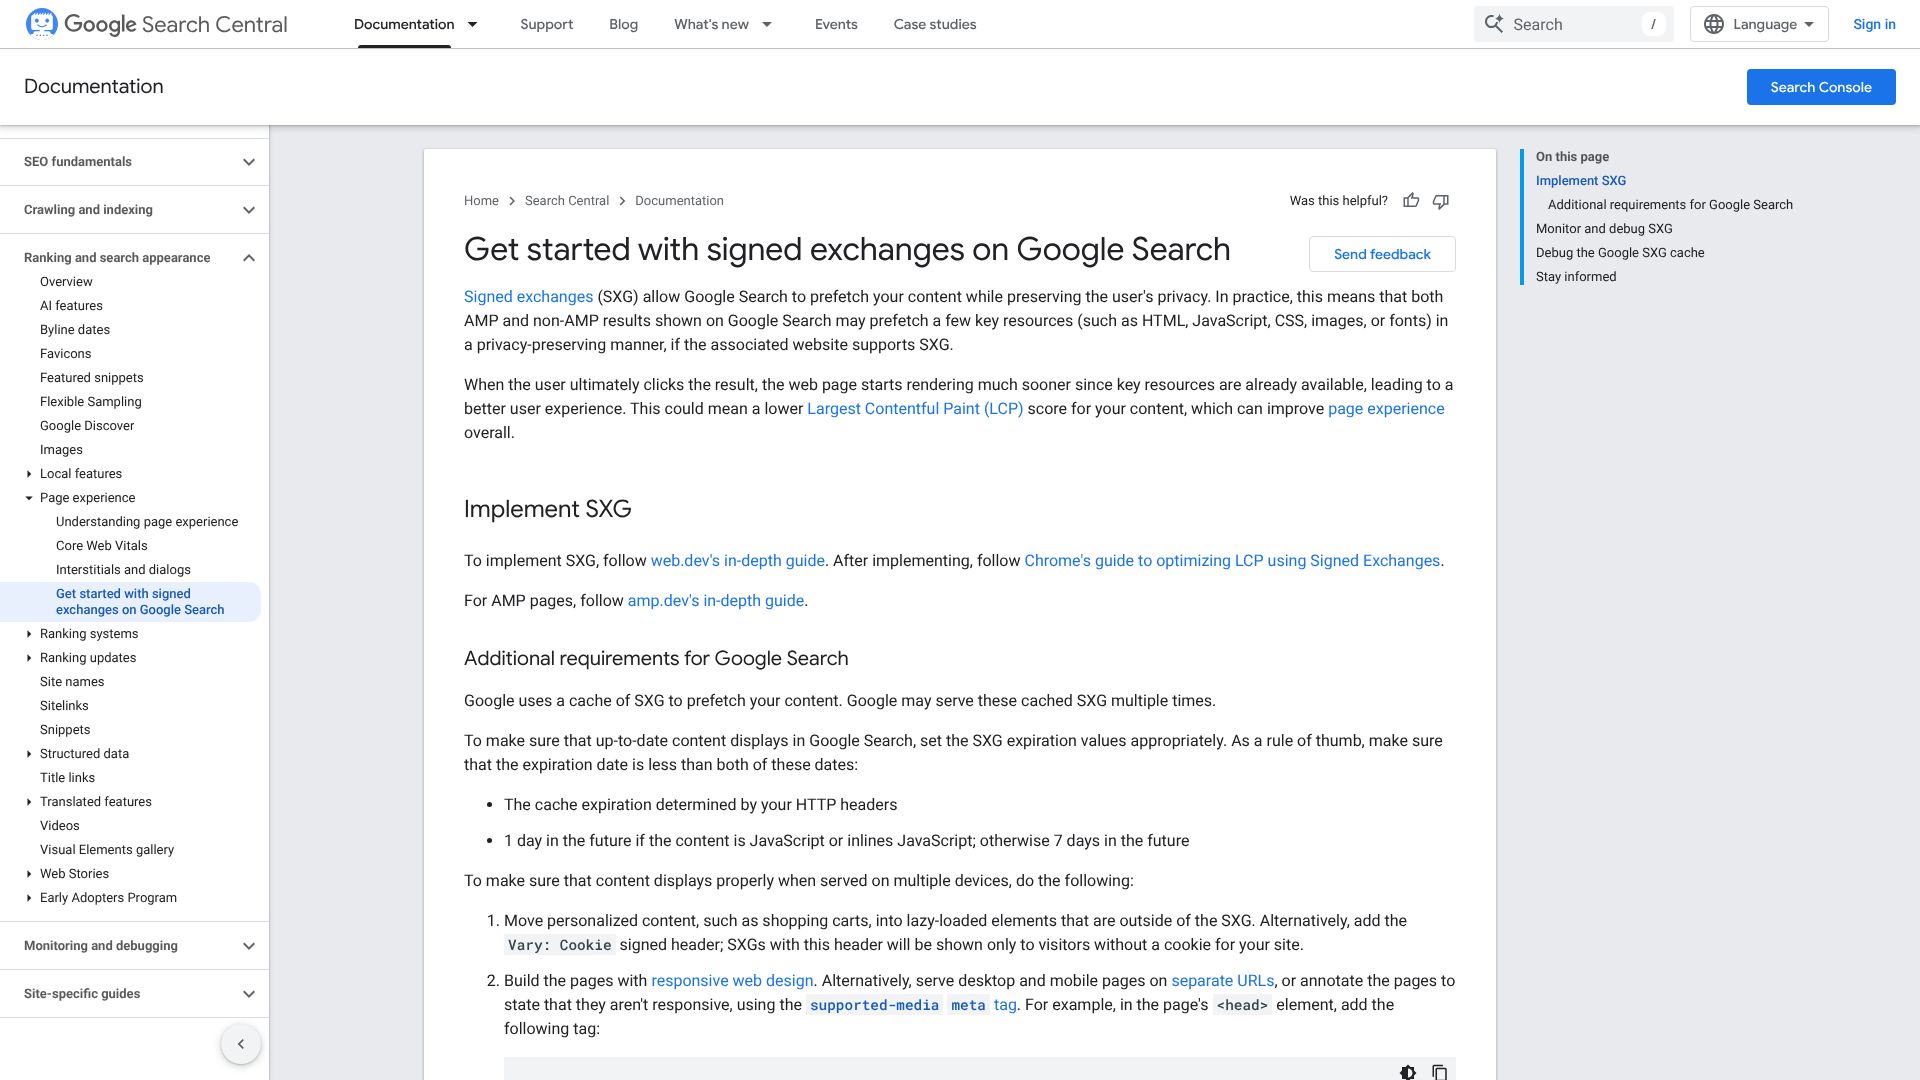Image resolution: width=1920 pixels, height=1080 pixels.
Task: Expand the Local features tree item
Action: tap(29, 474)
